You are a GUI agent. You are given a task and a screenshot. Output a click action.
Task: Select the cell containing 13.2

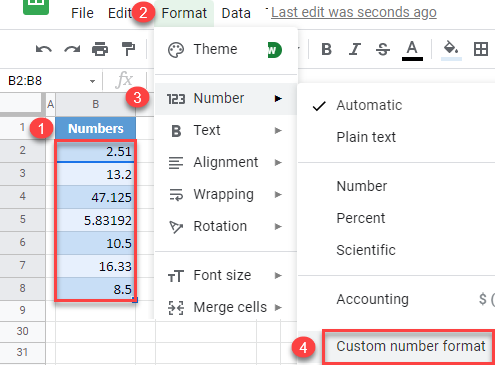(95, 174)
